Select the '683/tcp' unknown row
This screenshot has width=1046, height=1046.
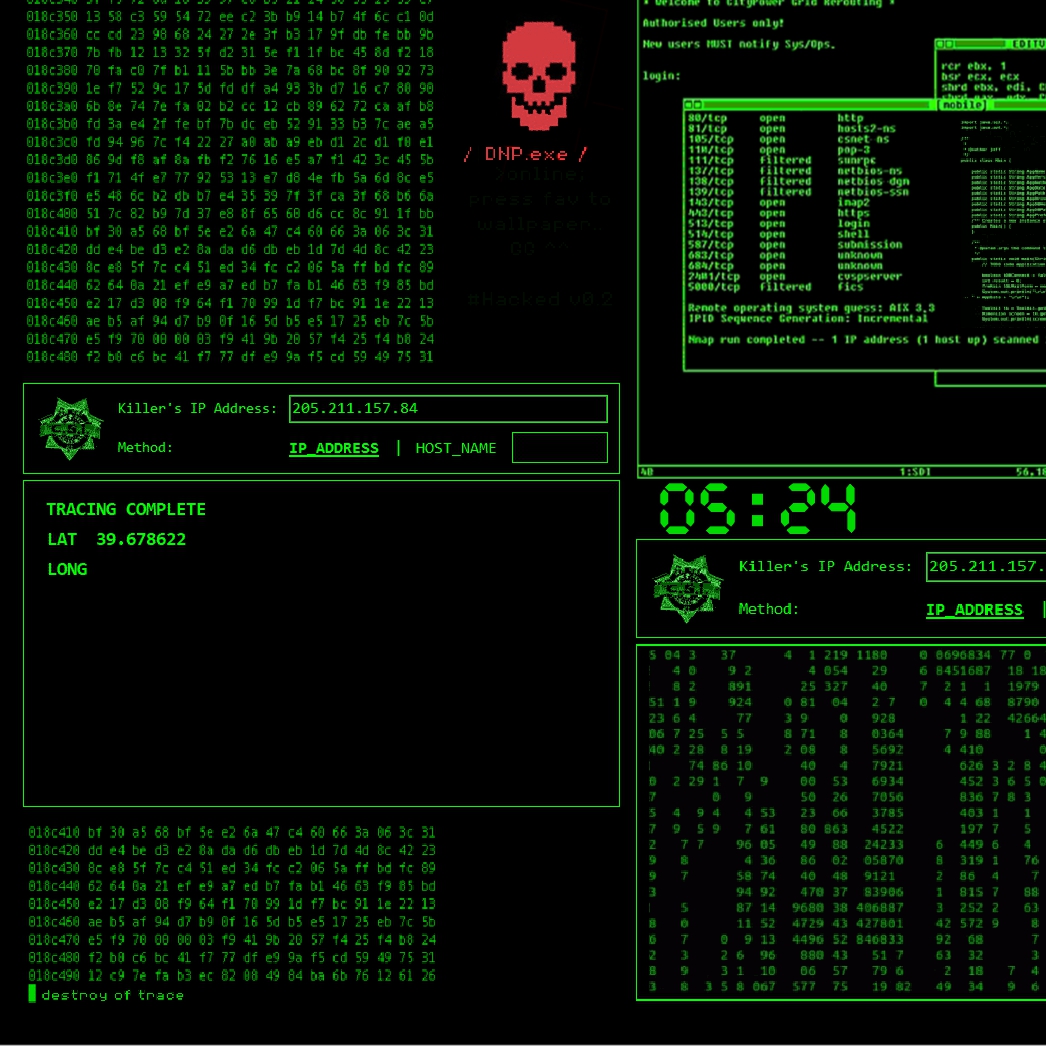785,255
